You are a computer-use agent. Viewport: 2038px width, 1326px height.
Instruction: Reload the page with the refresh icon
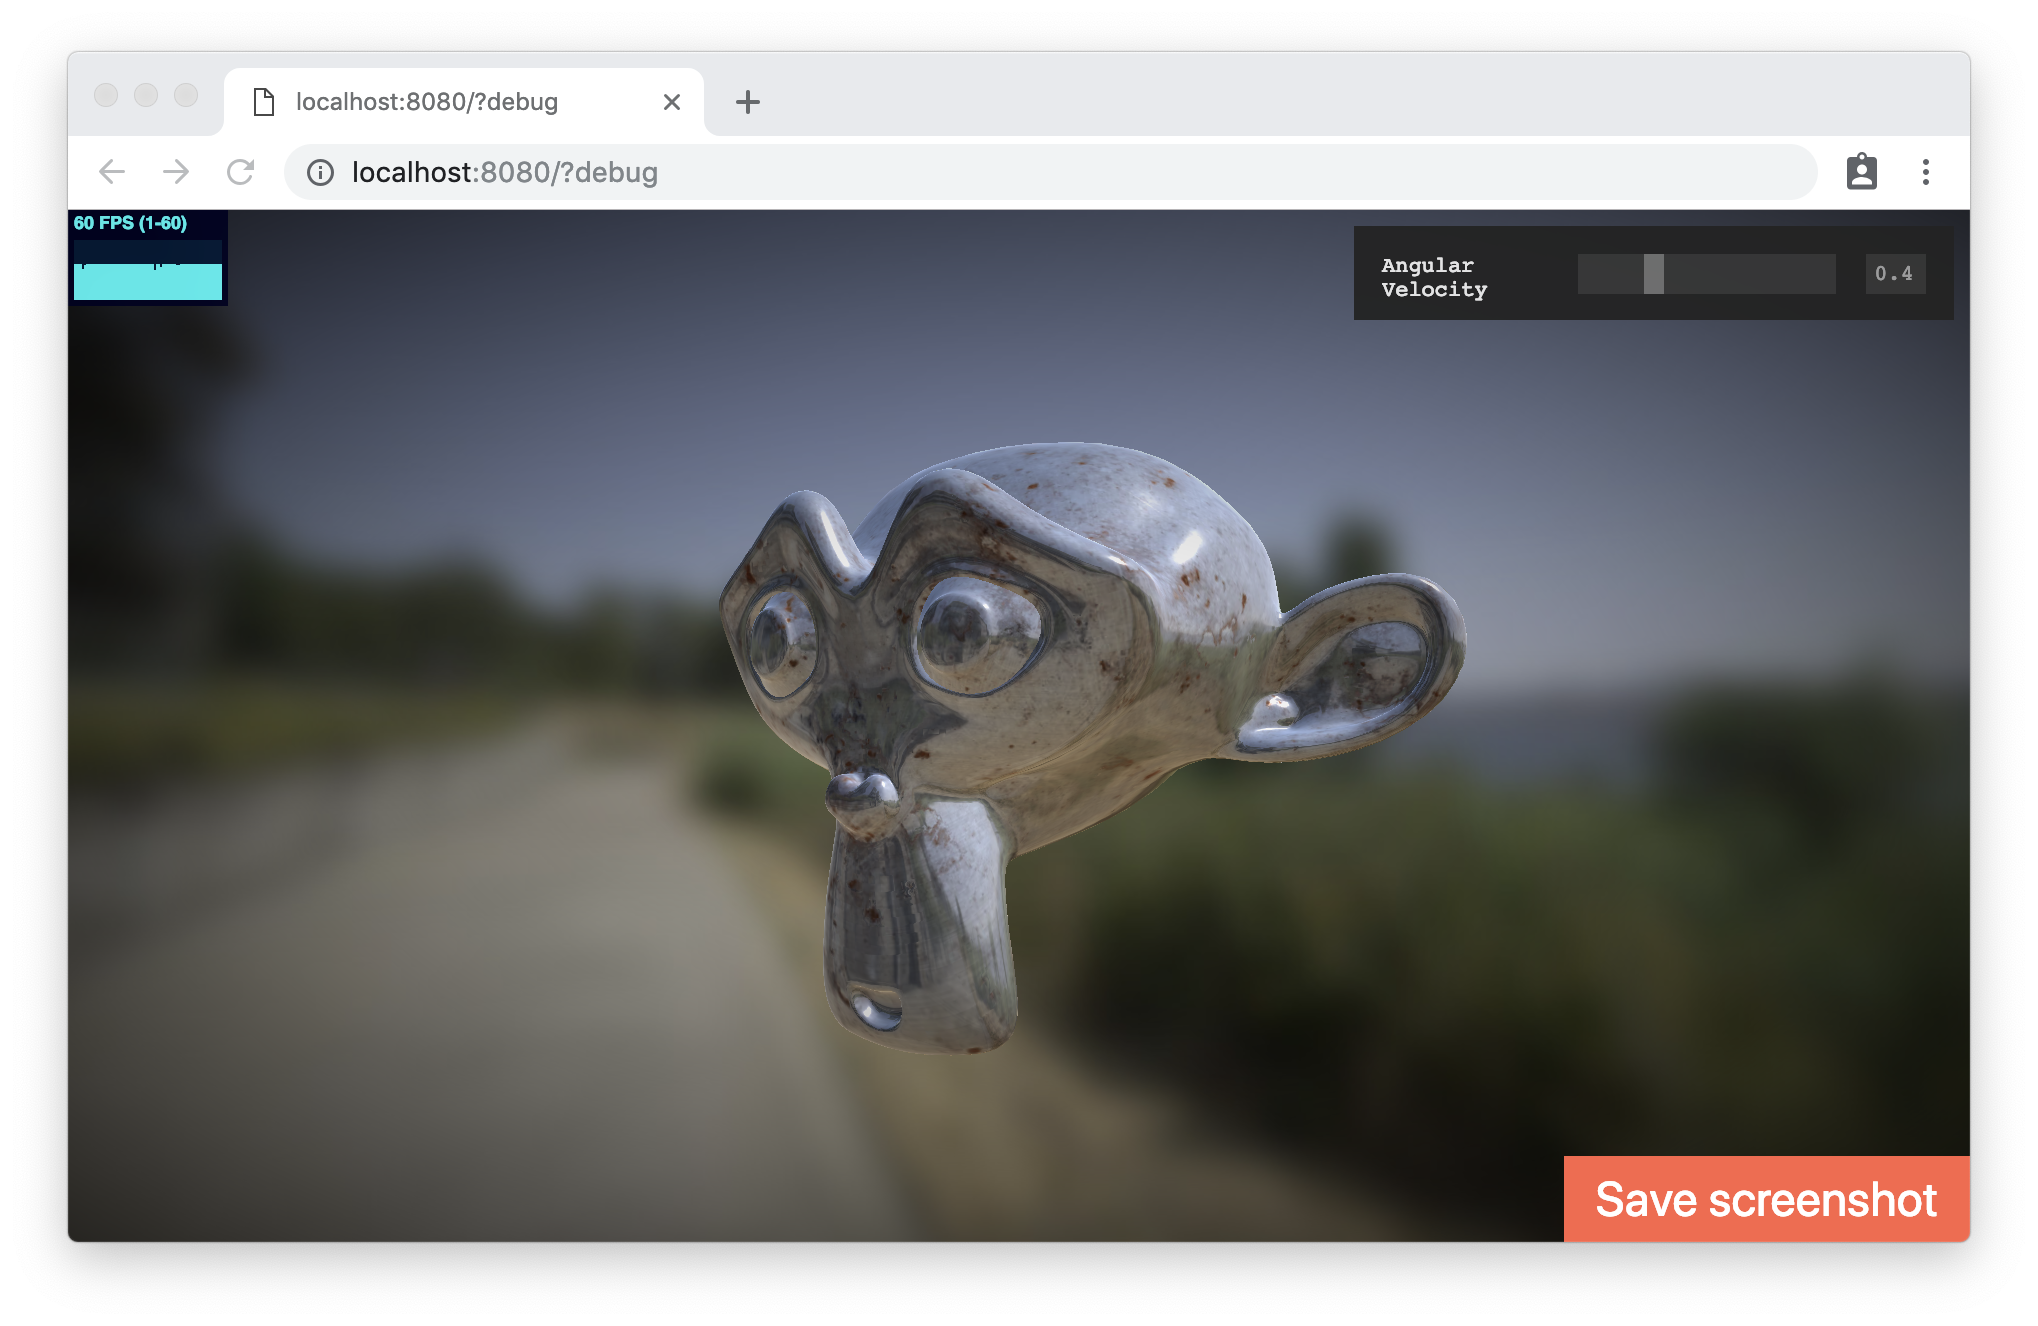pyautogui.click(x=240, y=172)
